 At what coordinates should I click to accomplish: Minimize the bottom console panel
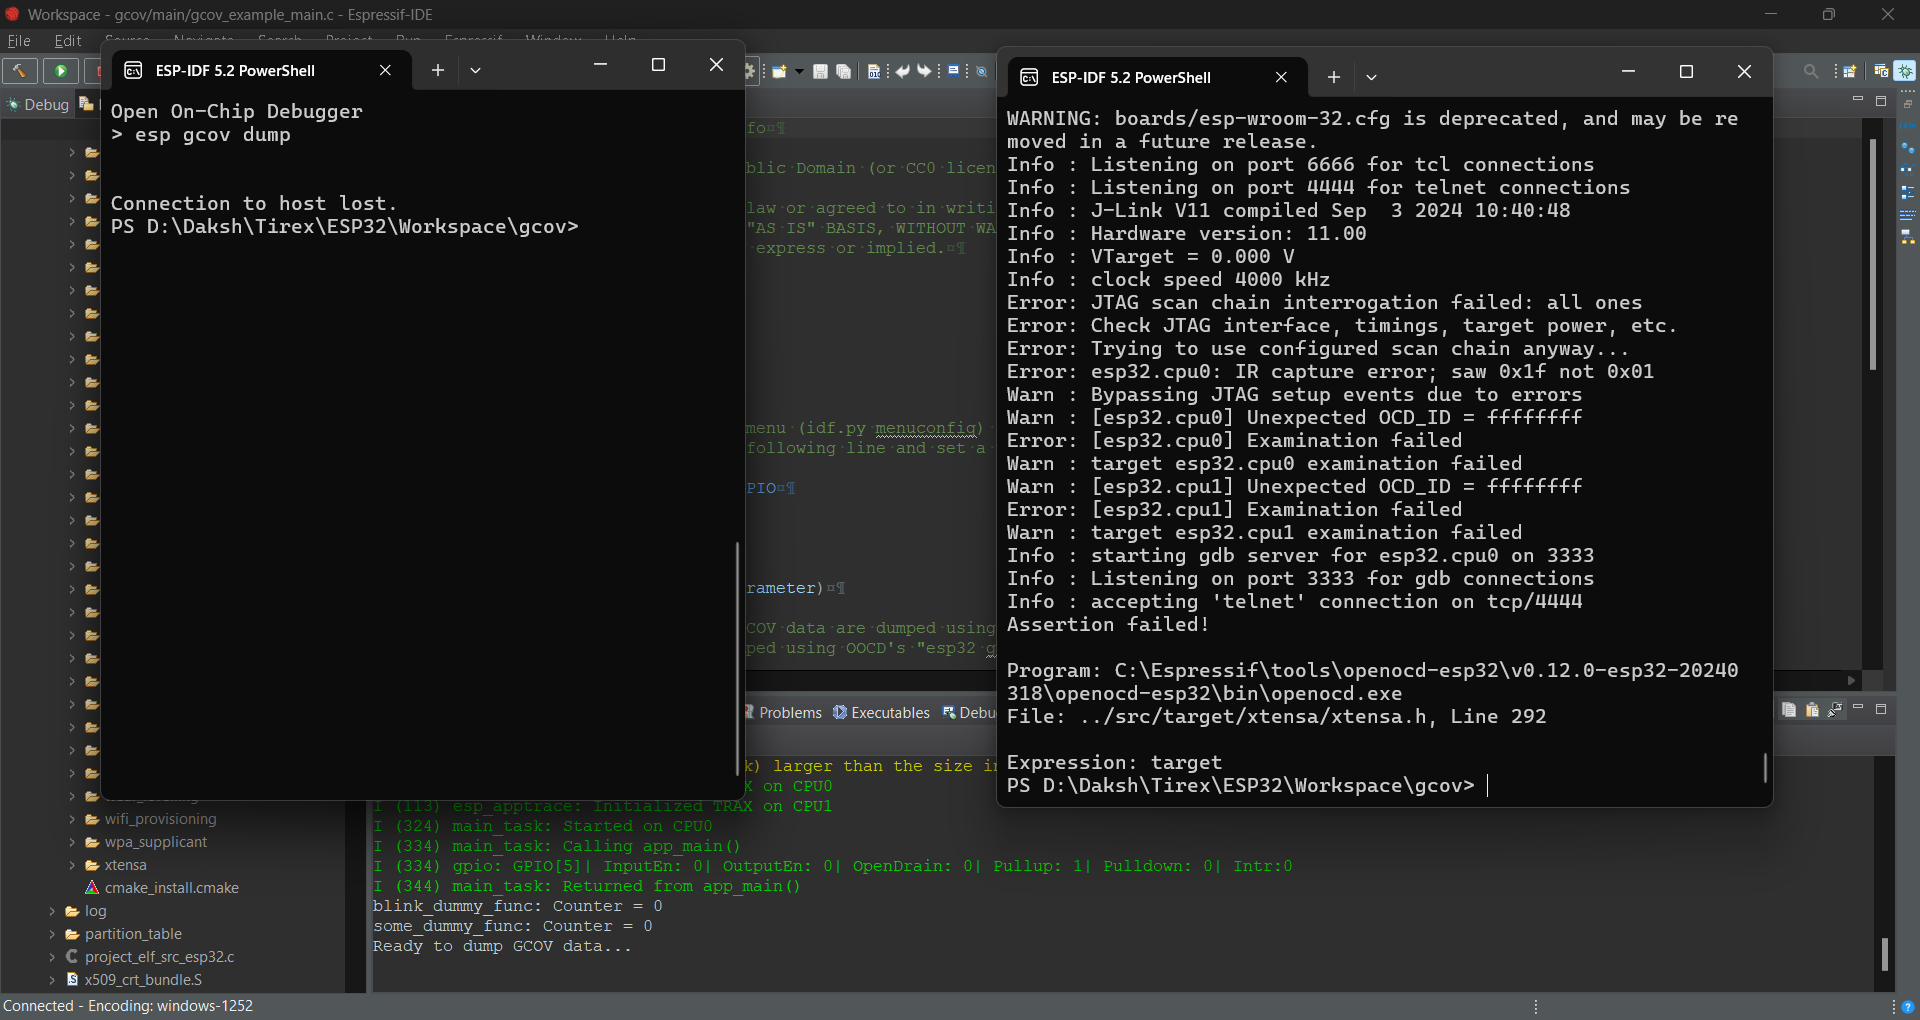point(1858,708)
